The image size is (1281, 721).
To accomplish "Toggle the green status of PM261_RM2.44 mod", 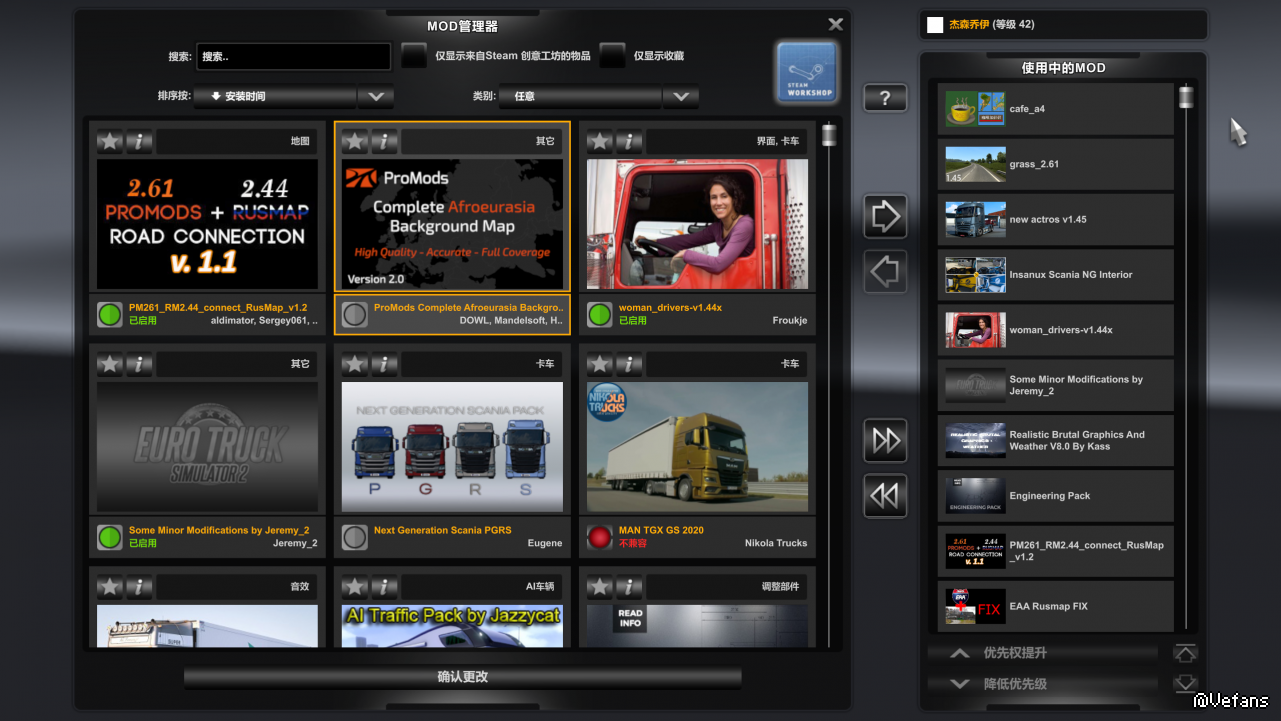I will pyautogui.click(x=109, y=314).
